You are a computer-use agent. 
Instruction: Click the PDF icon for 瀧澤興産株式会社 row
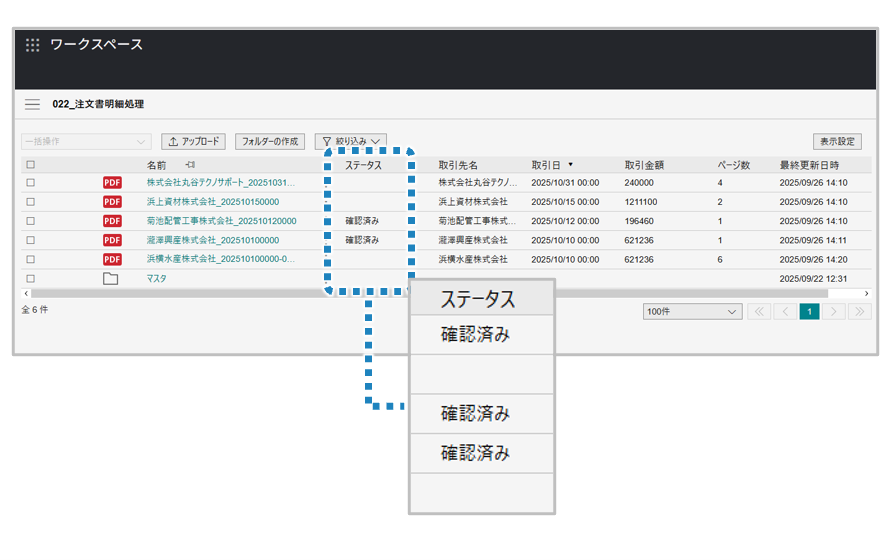point(112,240)
